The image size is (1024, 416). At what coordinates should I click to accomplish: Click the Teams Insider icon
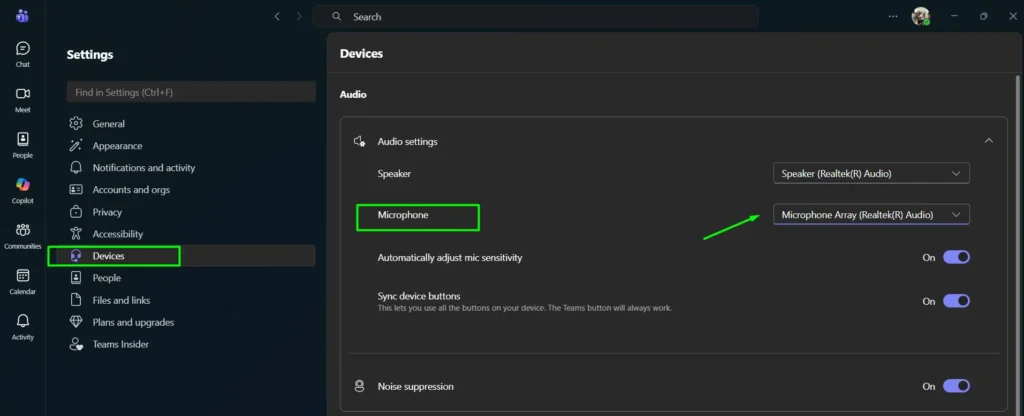coord(76,344)
